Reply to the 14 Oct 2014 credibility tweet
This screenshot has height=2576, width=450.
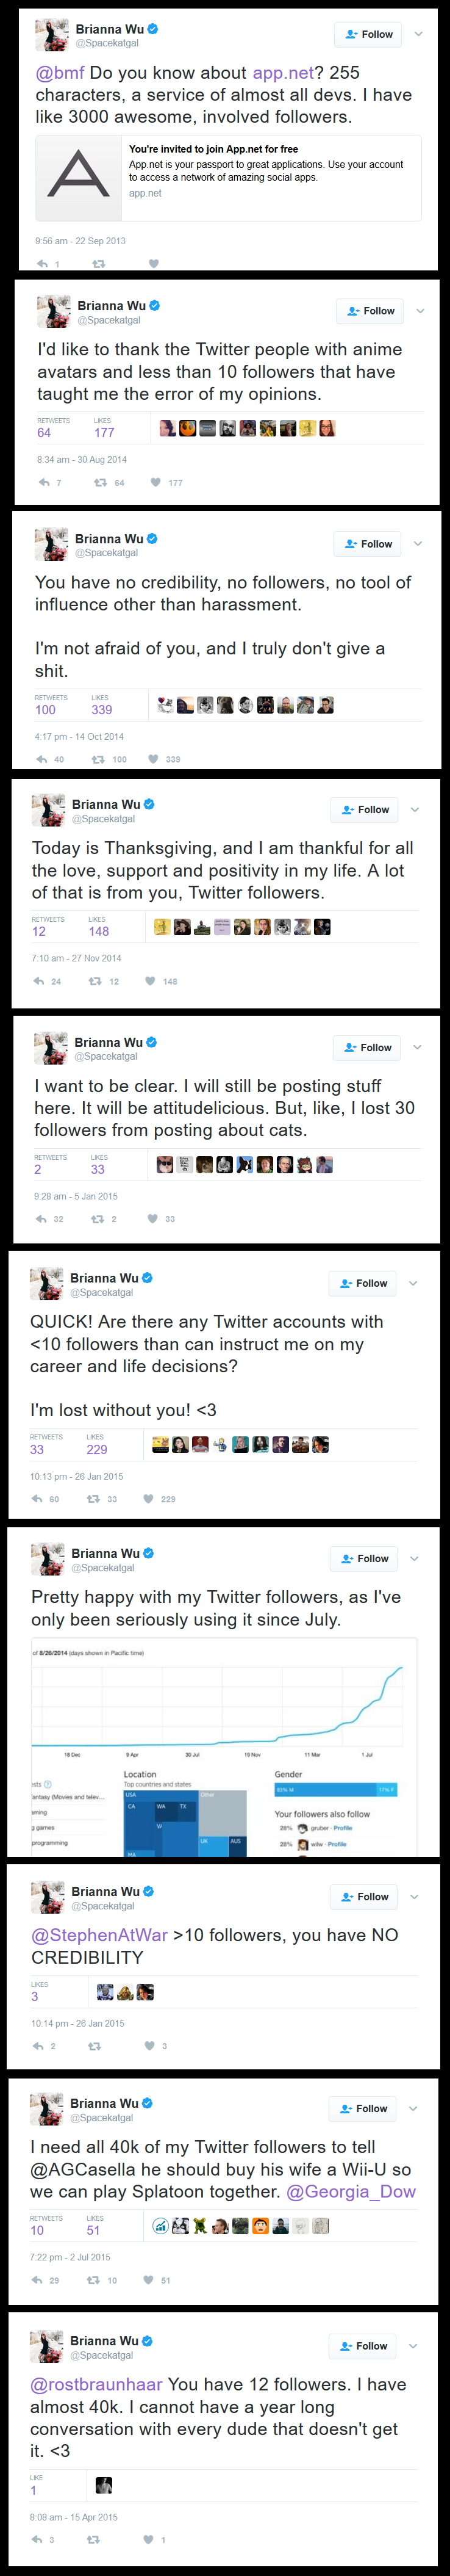tap(42, 760)
